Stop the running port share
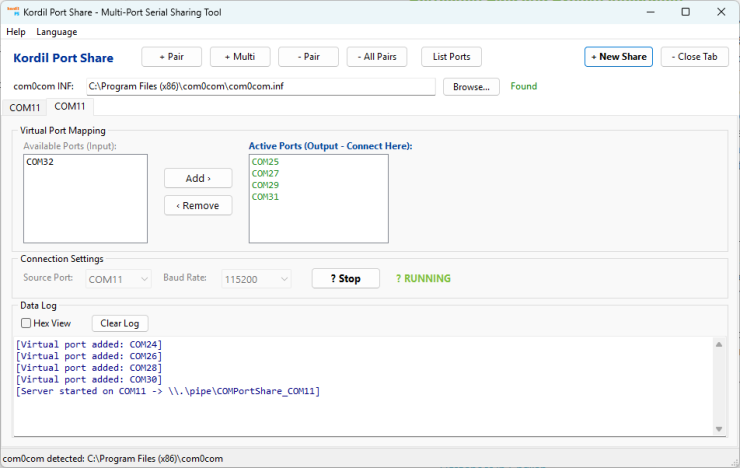 coord(346,278)
